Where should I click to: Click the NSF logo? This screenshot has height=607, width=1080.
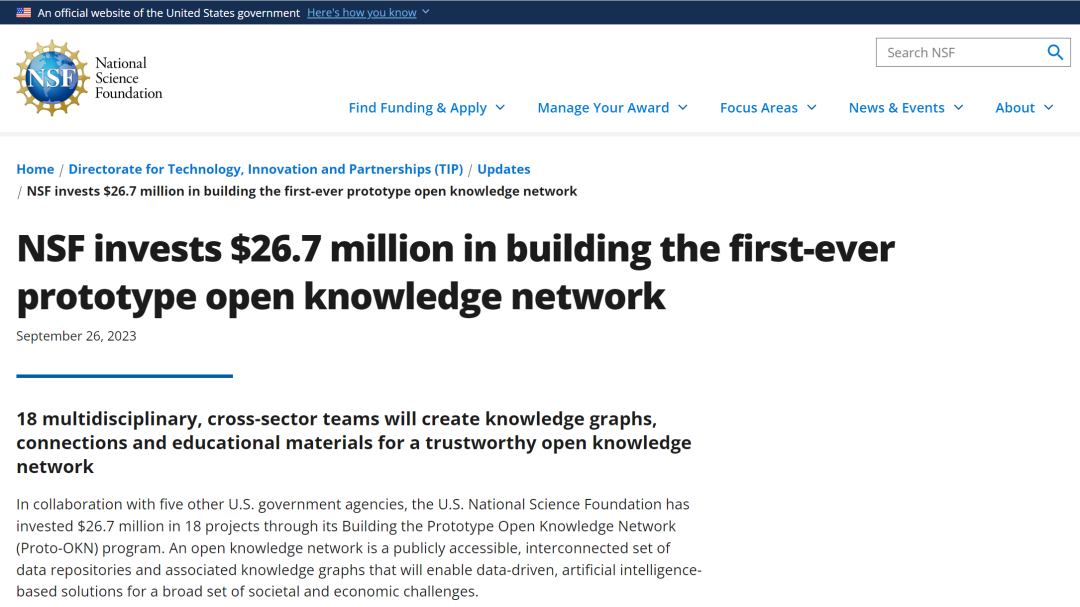(x=52, y=78)
